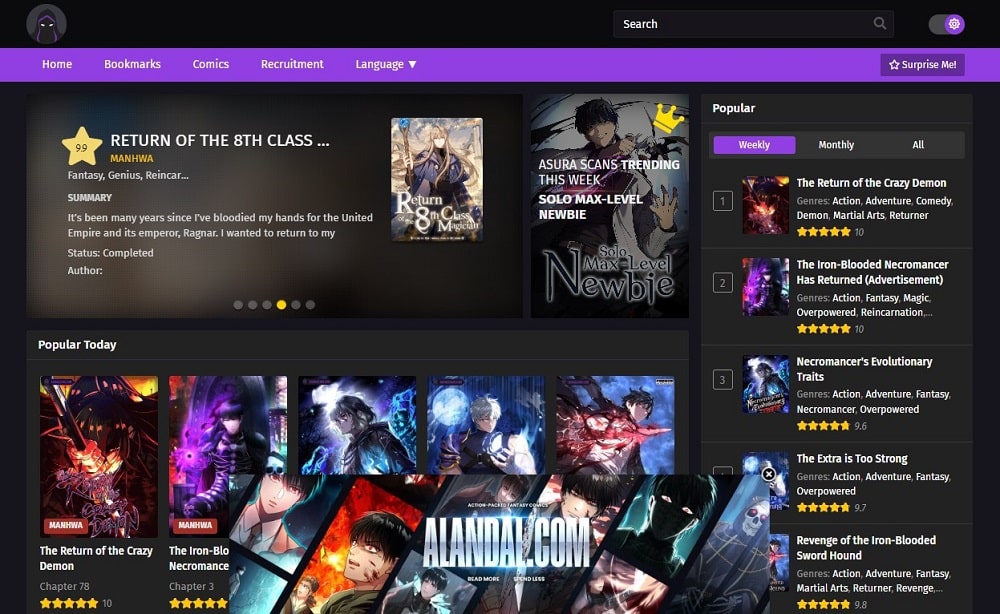
Task: Click the Revenge genre under Sword Hound
Action: click(x=915, y=588)
